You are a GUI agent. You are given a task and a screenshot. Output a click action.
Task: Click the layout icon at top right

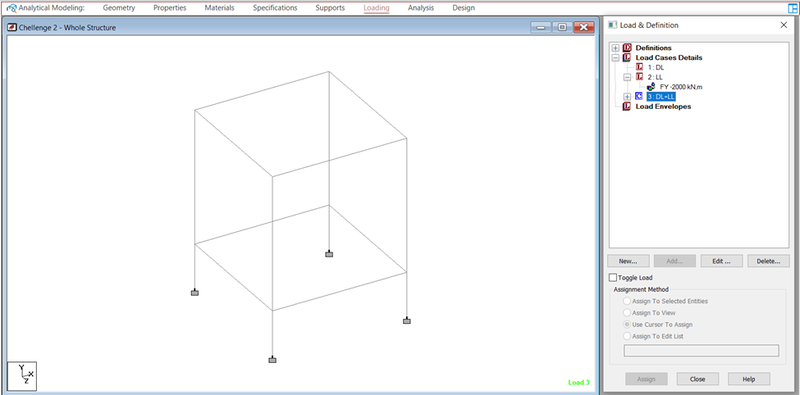coord(792,8)
